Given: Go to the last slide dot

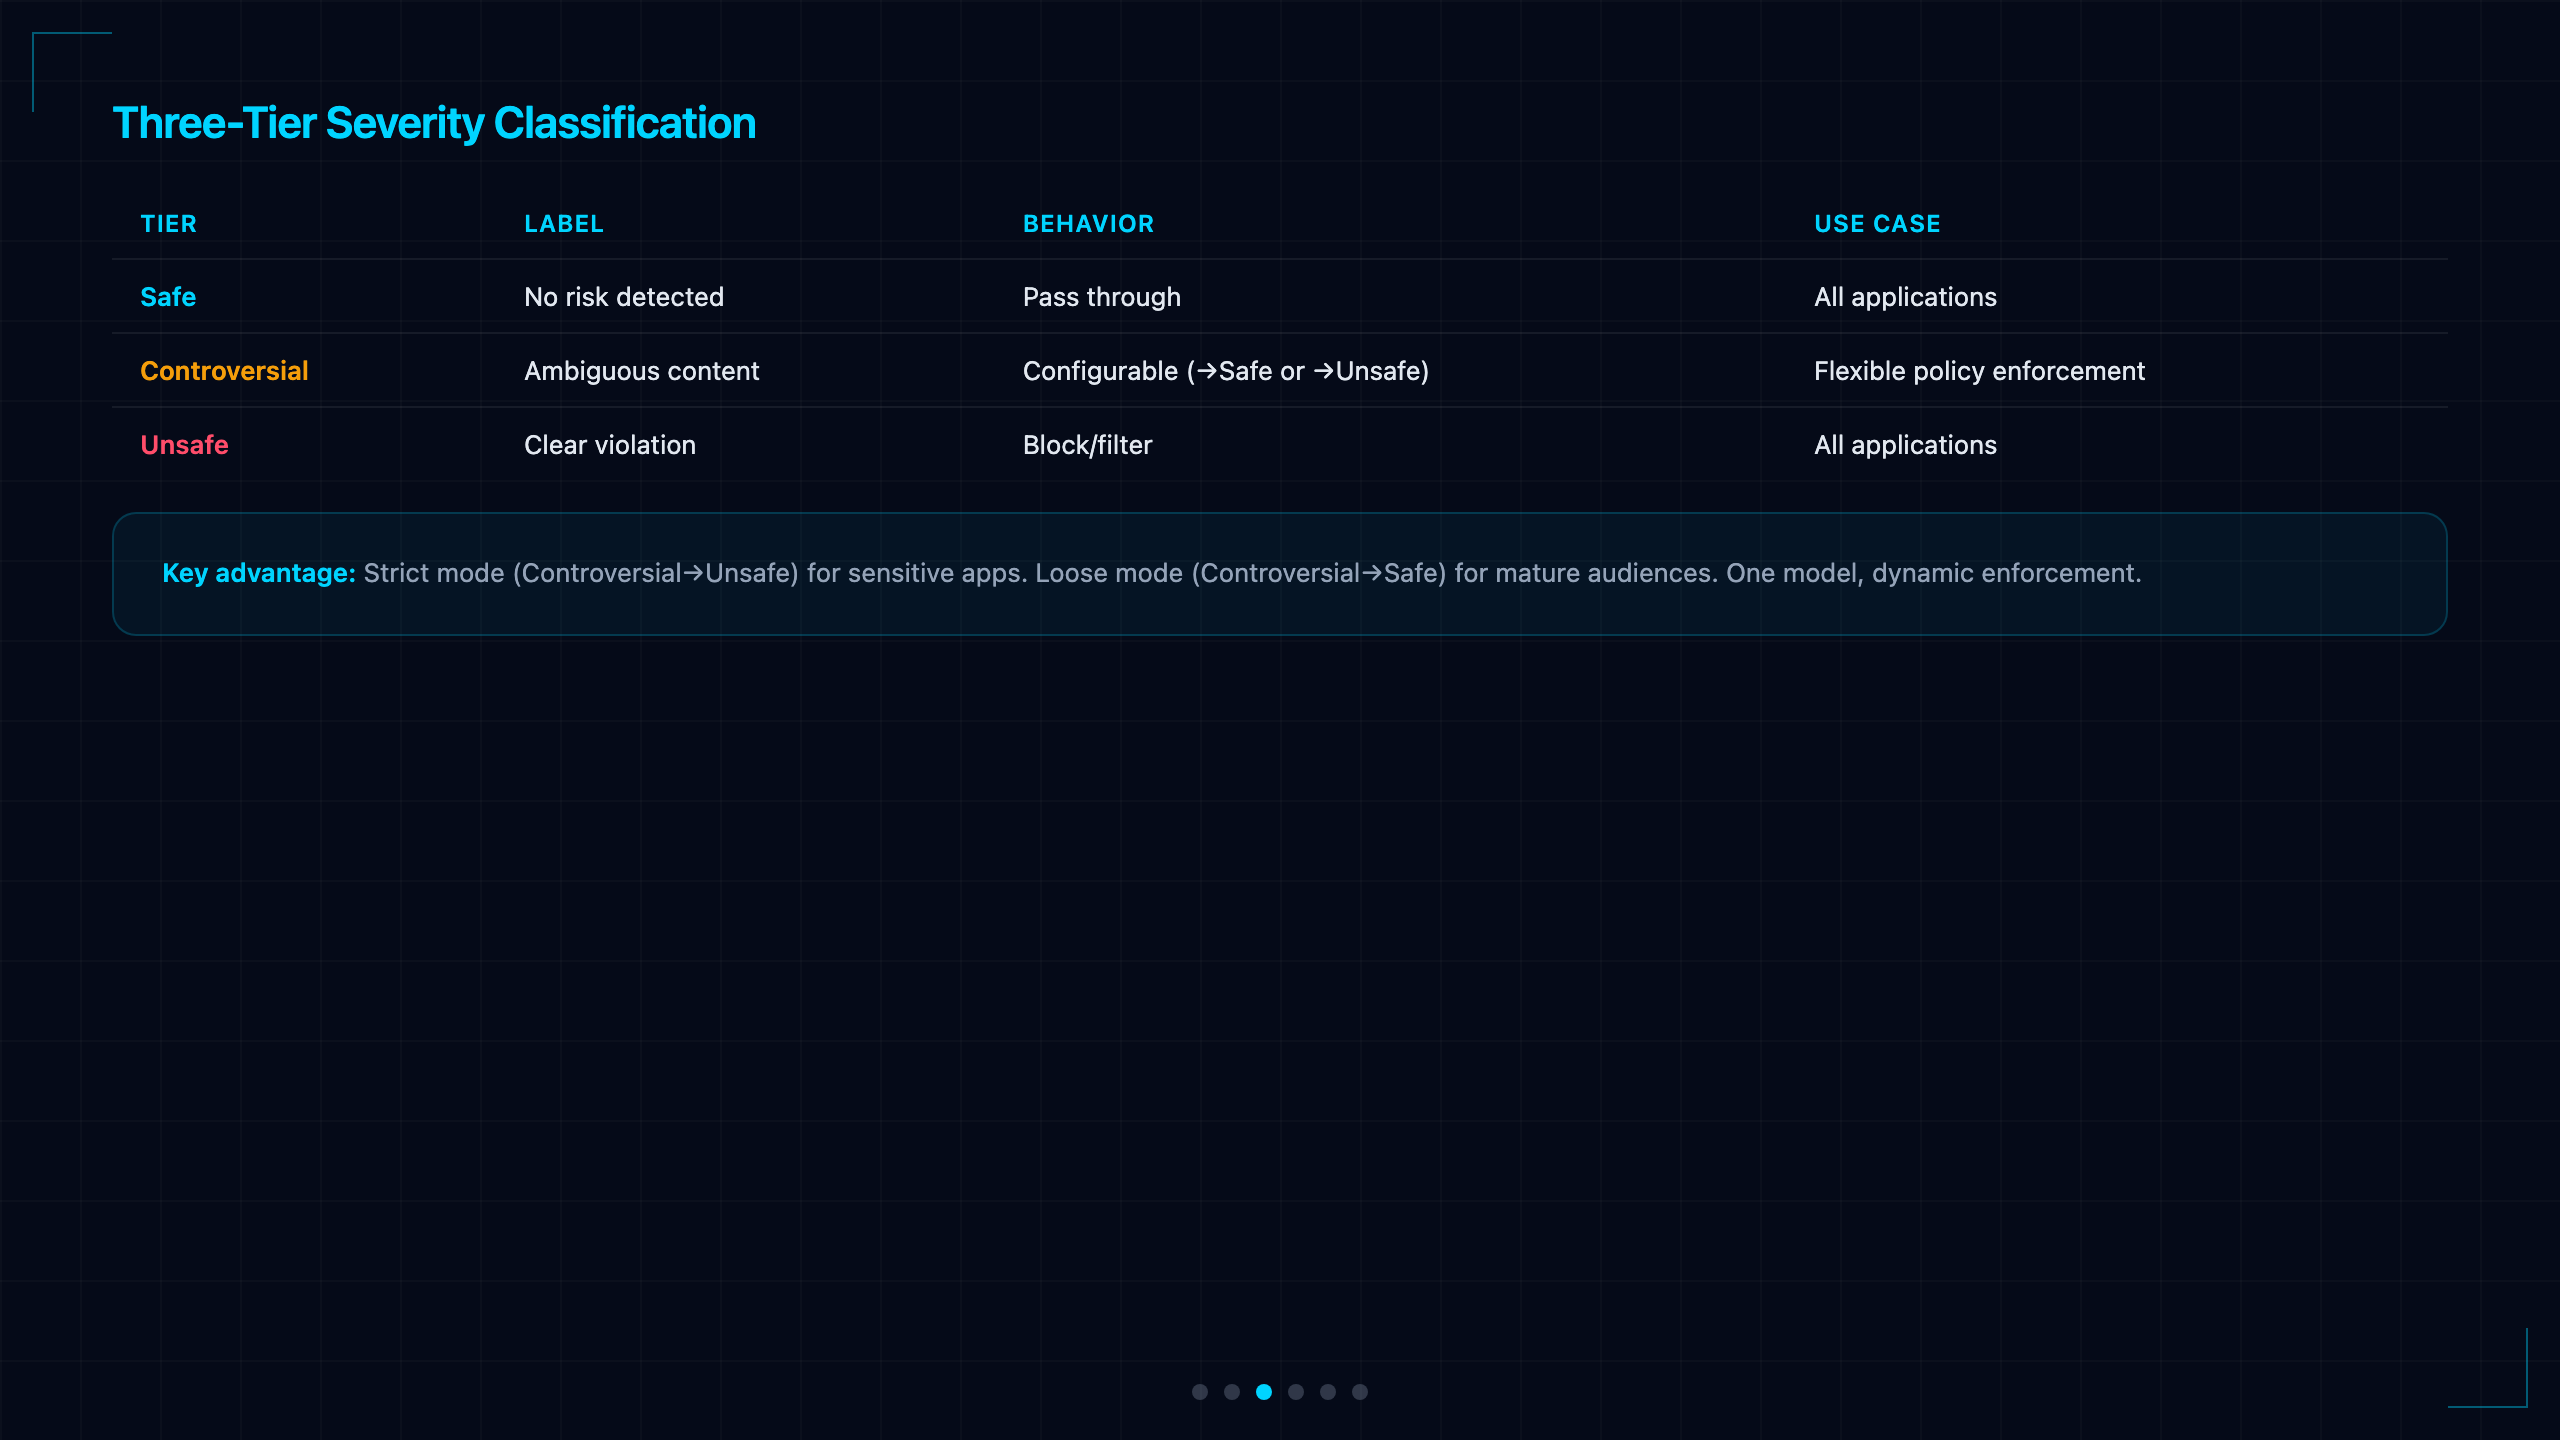Looking at the screenshot, I should coord(1360,1392).
